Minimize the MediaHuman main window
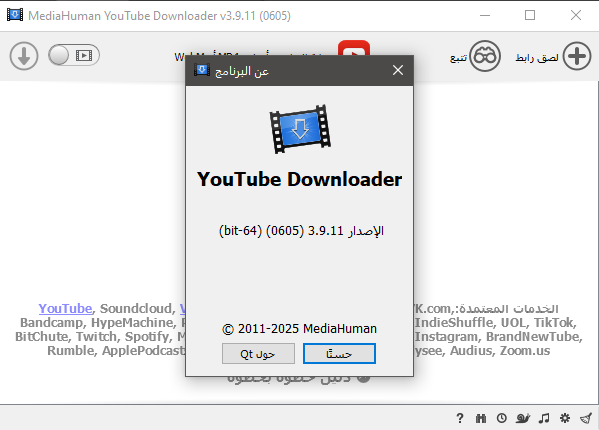 coord(485,15)
